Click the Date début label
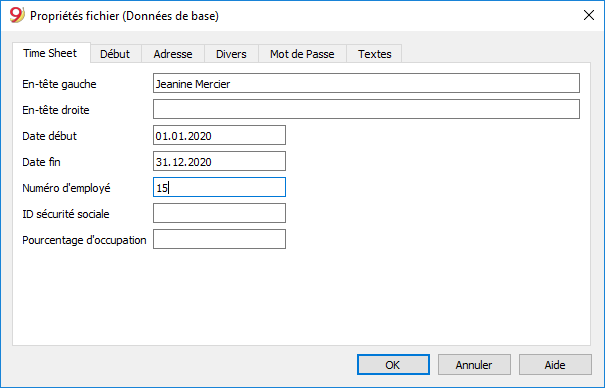Screen dimensions: 605x389 coord(49,136)
